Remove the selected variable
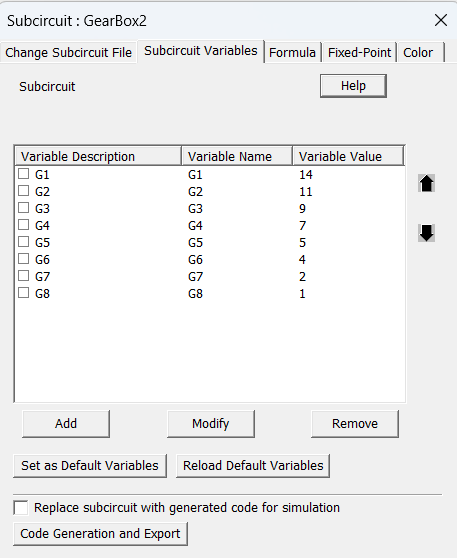The width and height of the screenshot is (457, 558). [x=355, y=424]
